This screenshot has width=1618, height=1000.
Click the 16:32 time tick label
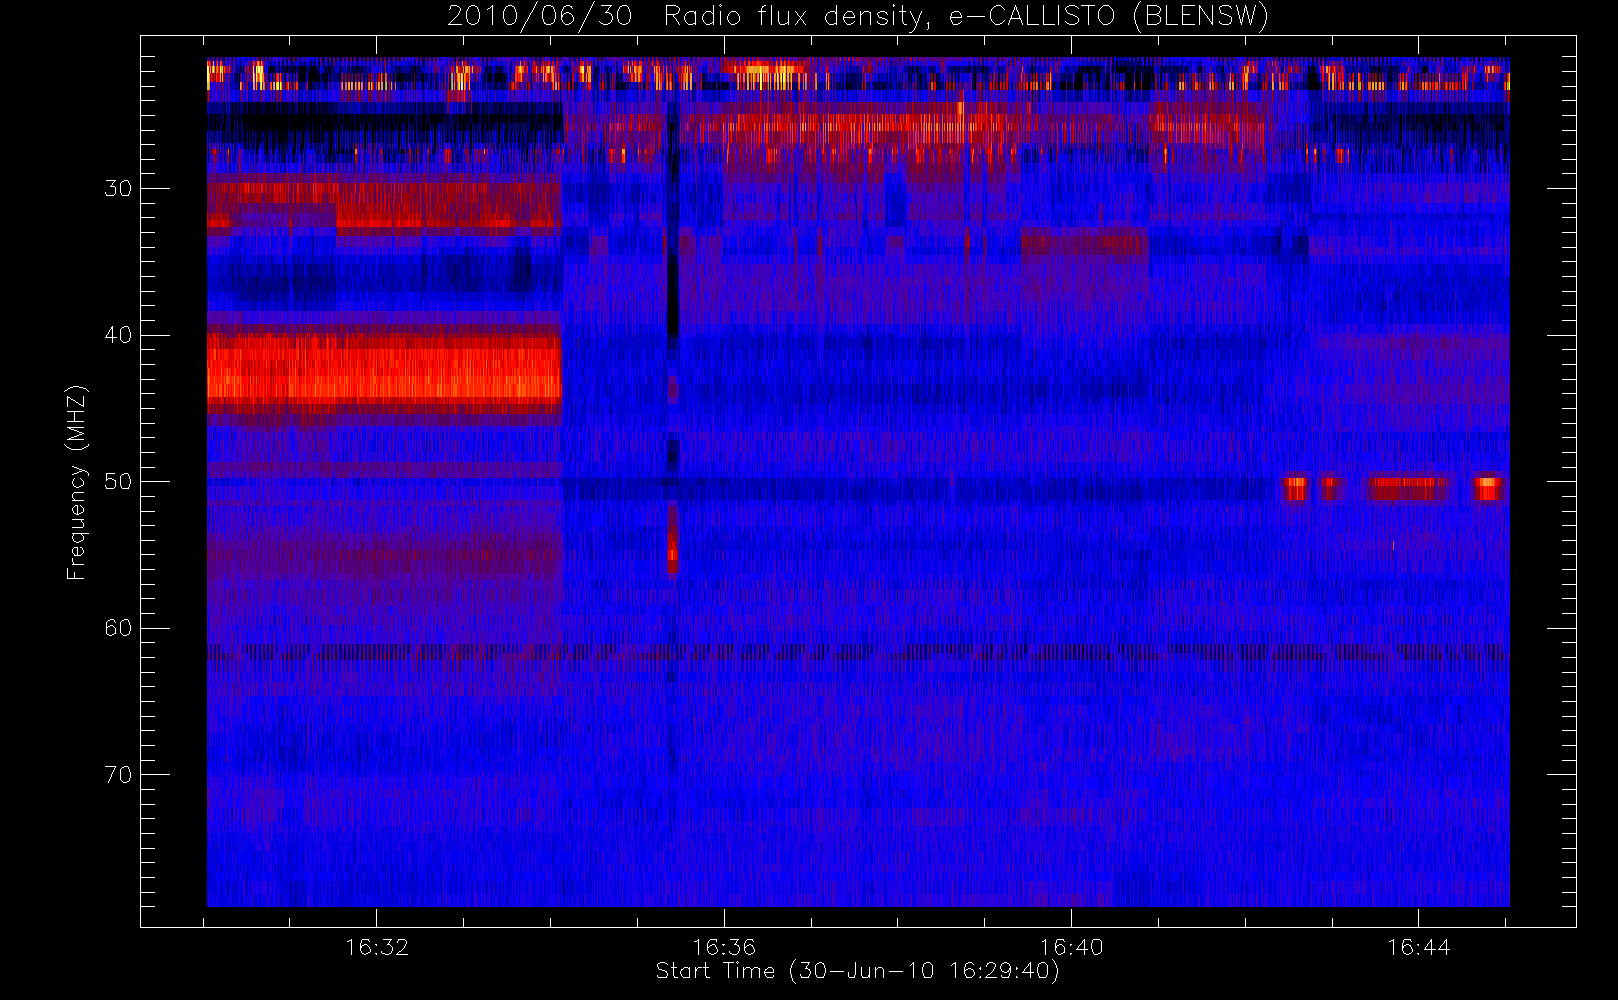tap(377, 947)
